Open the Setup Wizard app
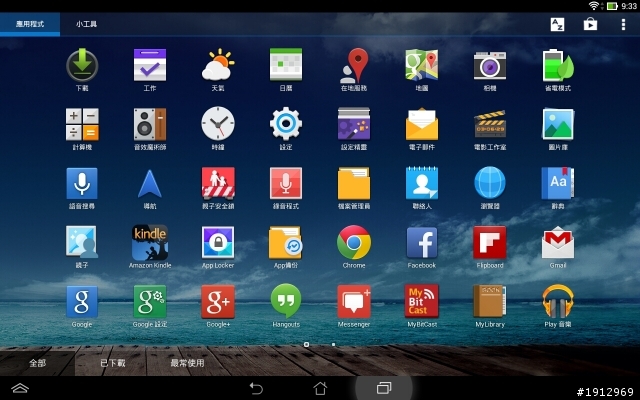The height and width of the screenshot is (400, 640). click(x=354, y=124)
